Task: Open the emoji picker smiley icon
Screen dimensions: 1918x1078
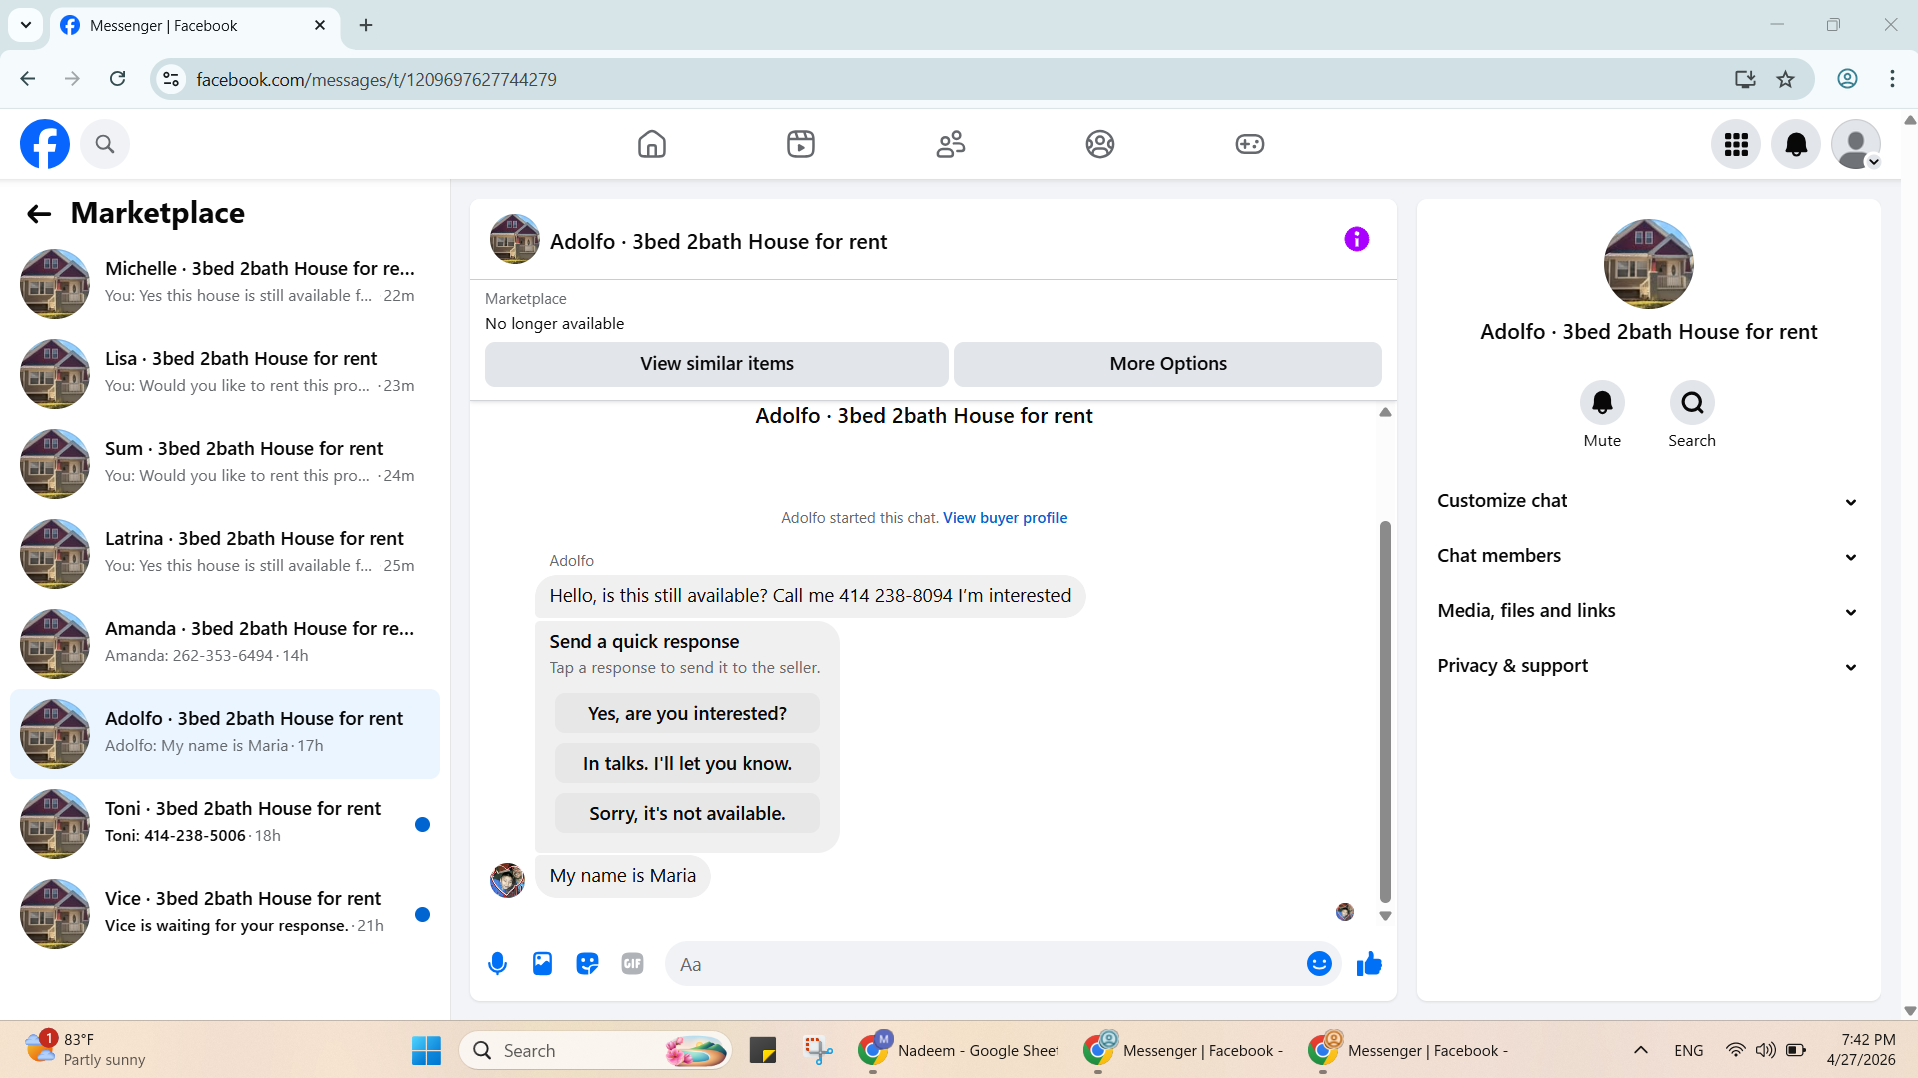Action: 1319,964
